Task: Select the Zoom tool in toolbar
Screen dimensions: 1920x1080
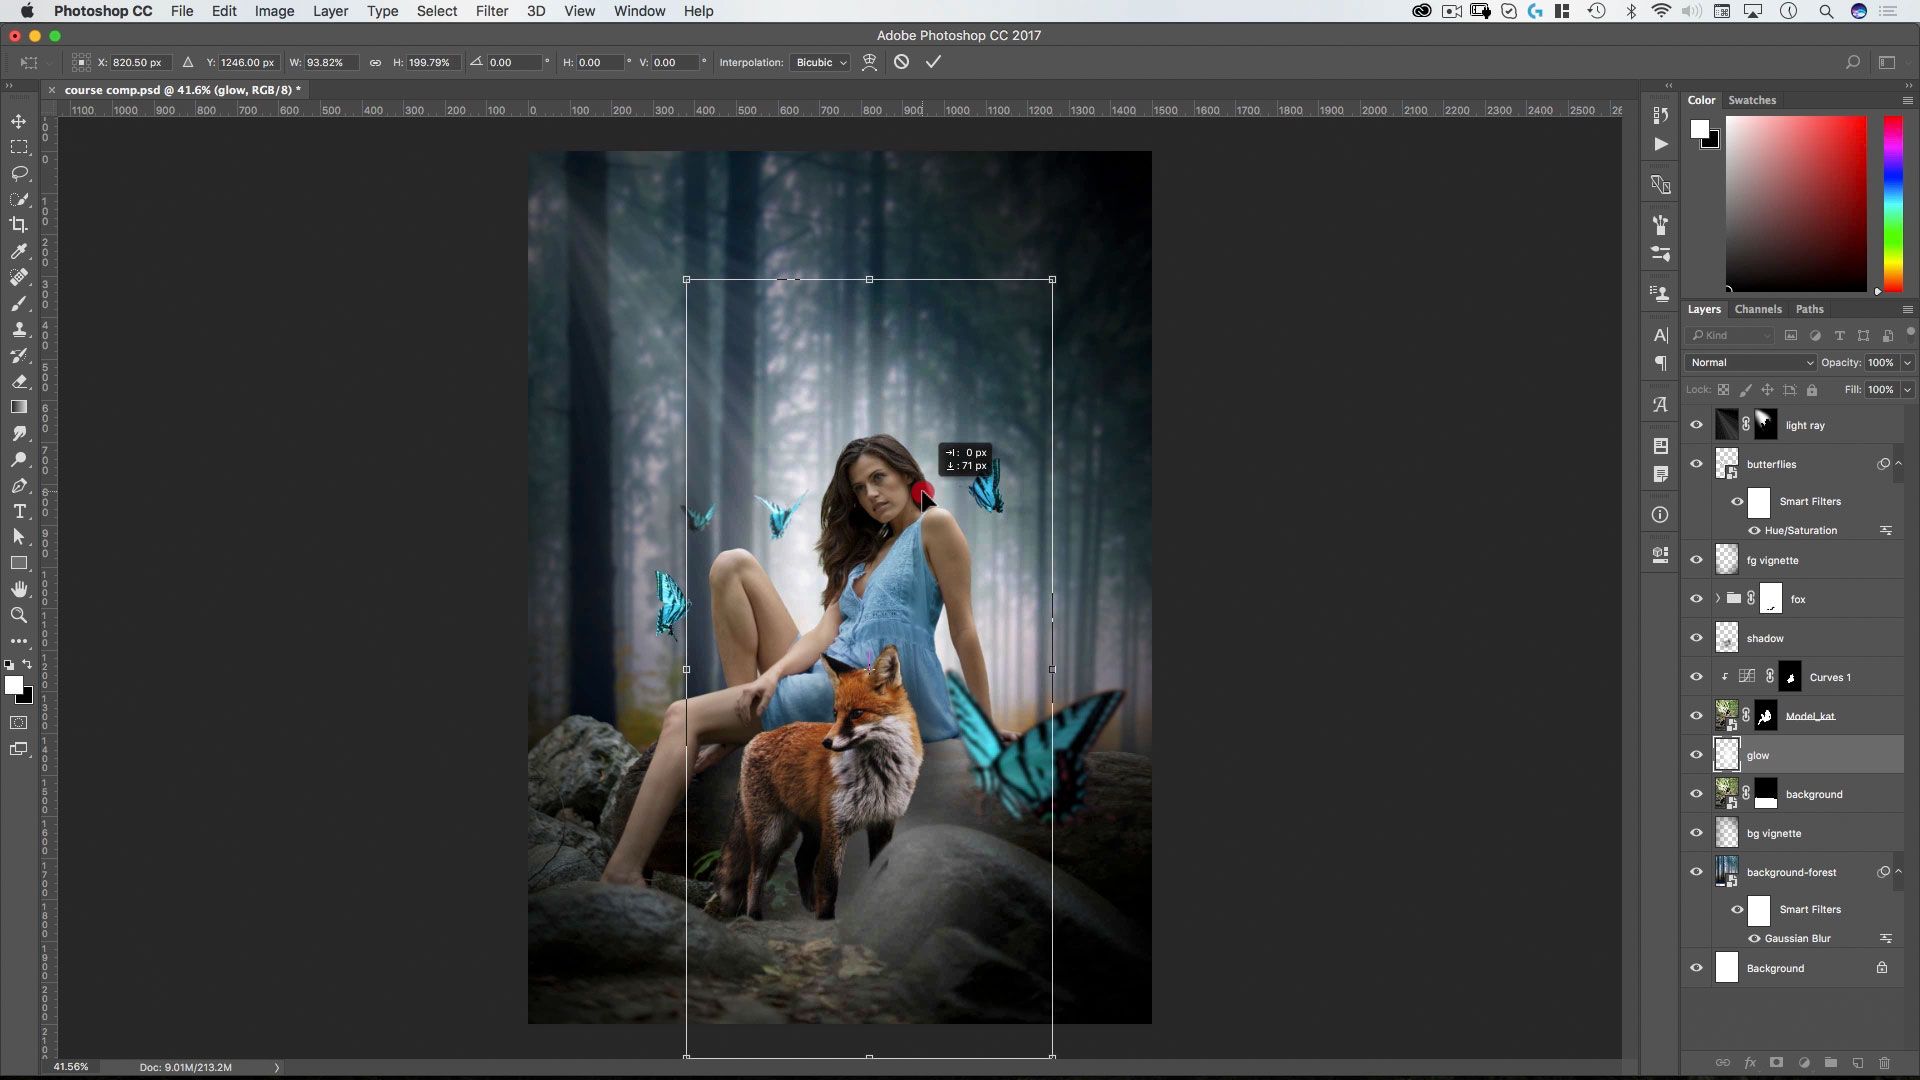Action: [x=19, y=615]
